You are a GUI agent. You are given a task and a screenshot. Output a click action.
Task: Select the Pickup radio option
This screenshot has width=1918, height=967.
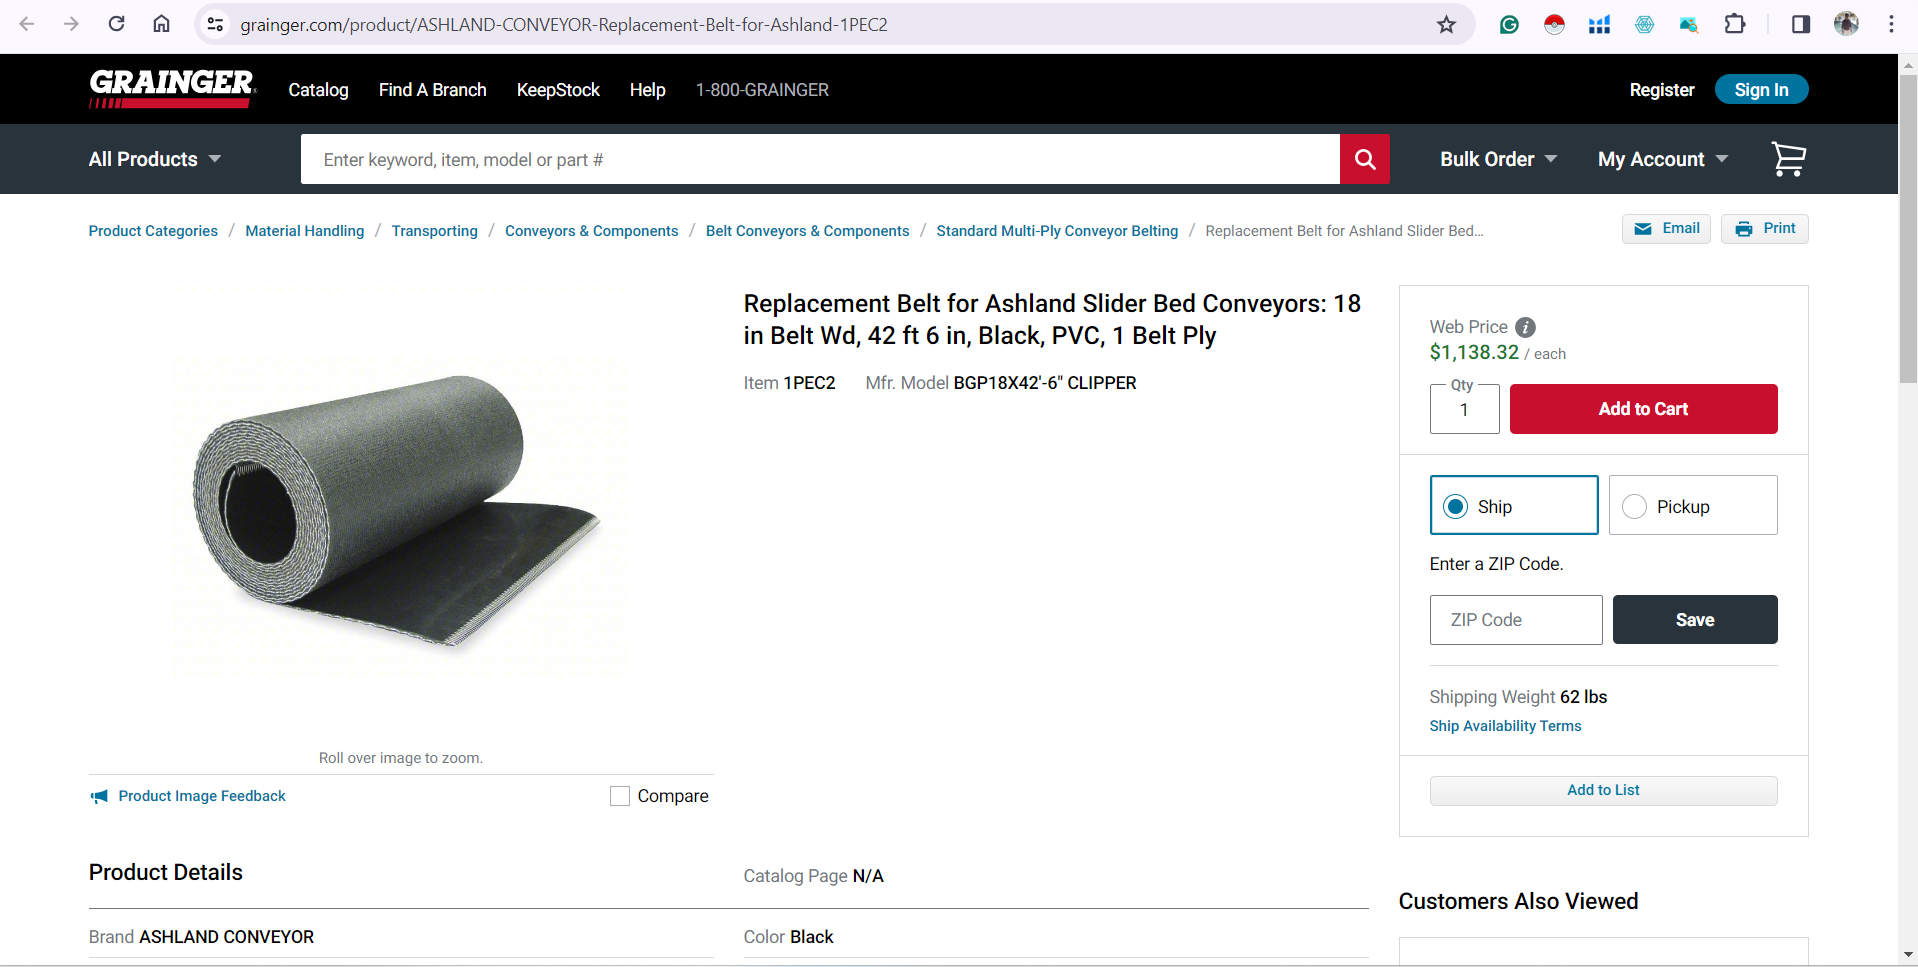(1634, 507)
